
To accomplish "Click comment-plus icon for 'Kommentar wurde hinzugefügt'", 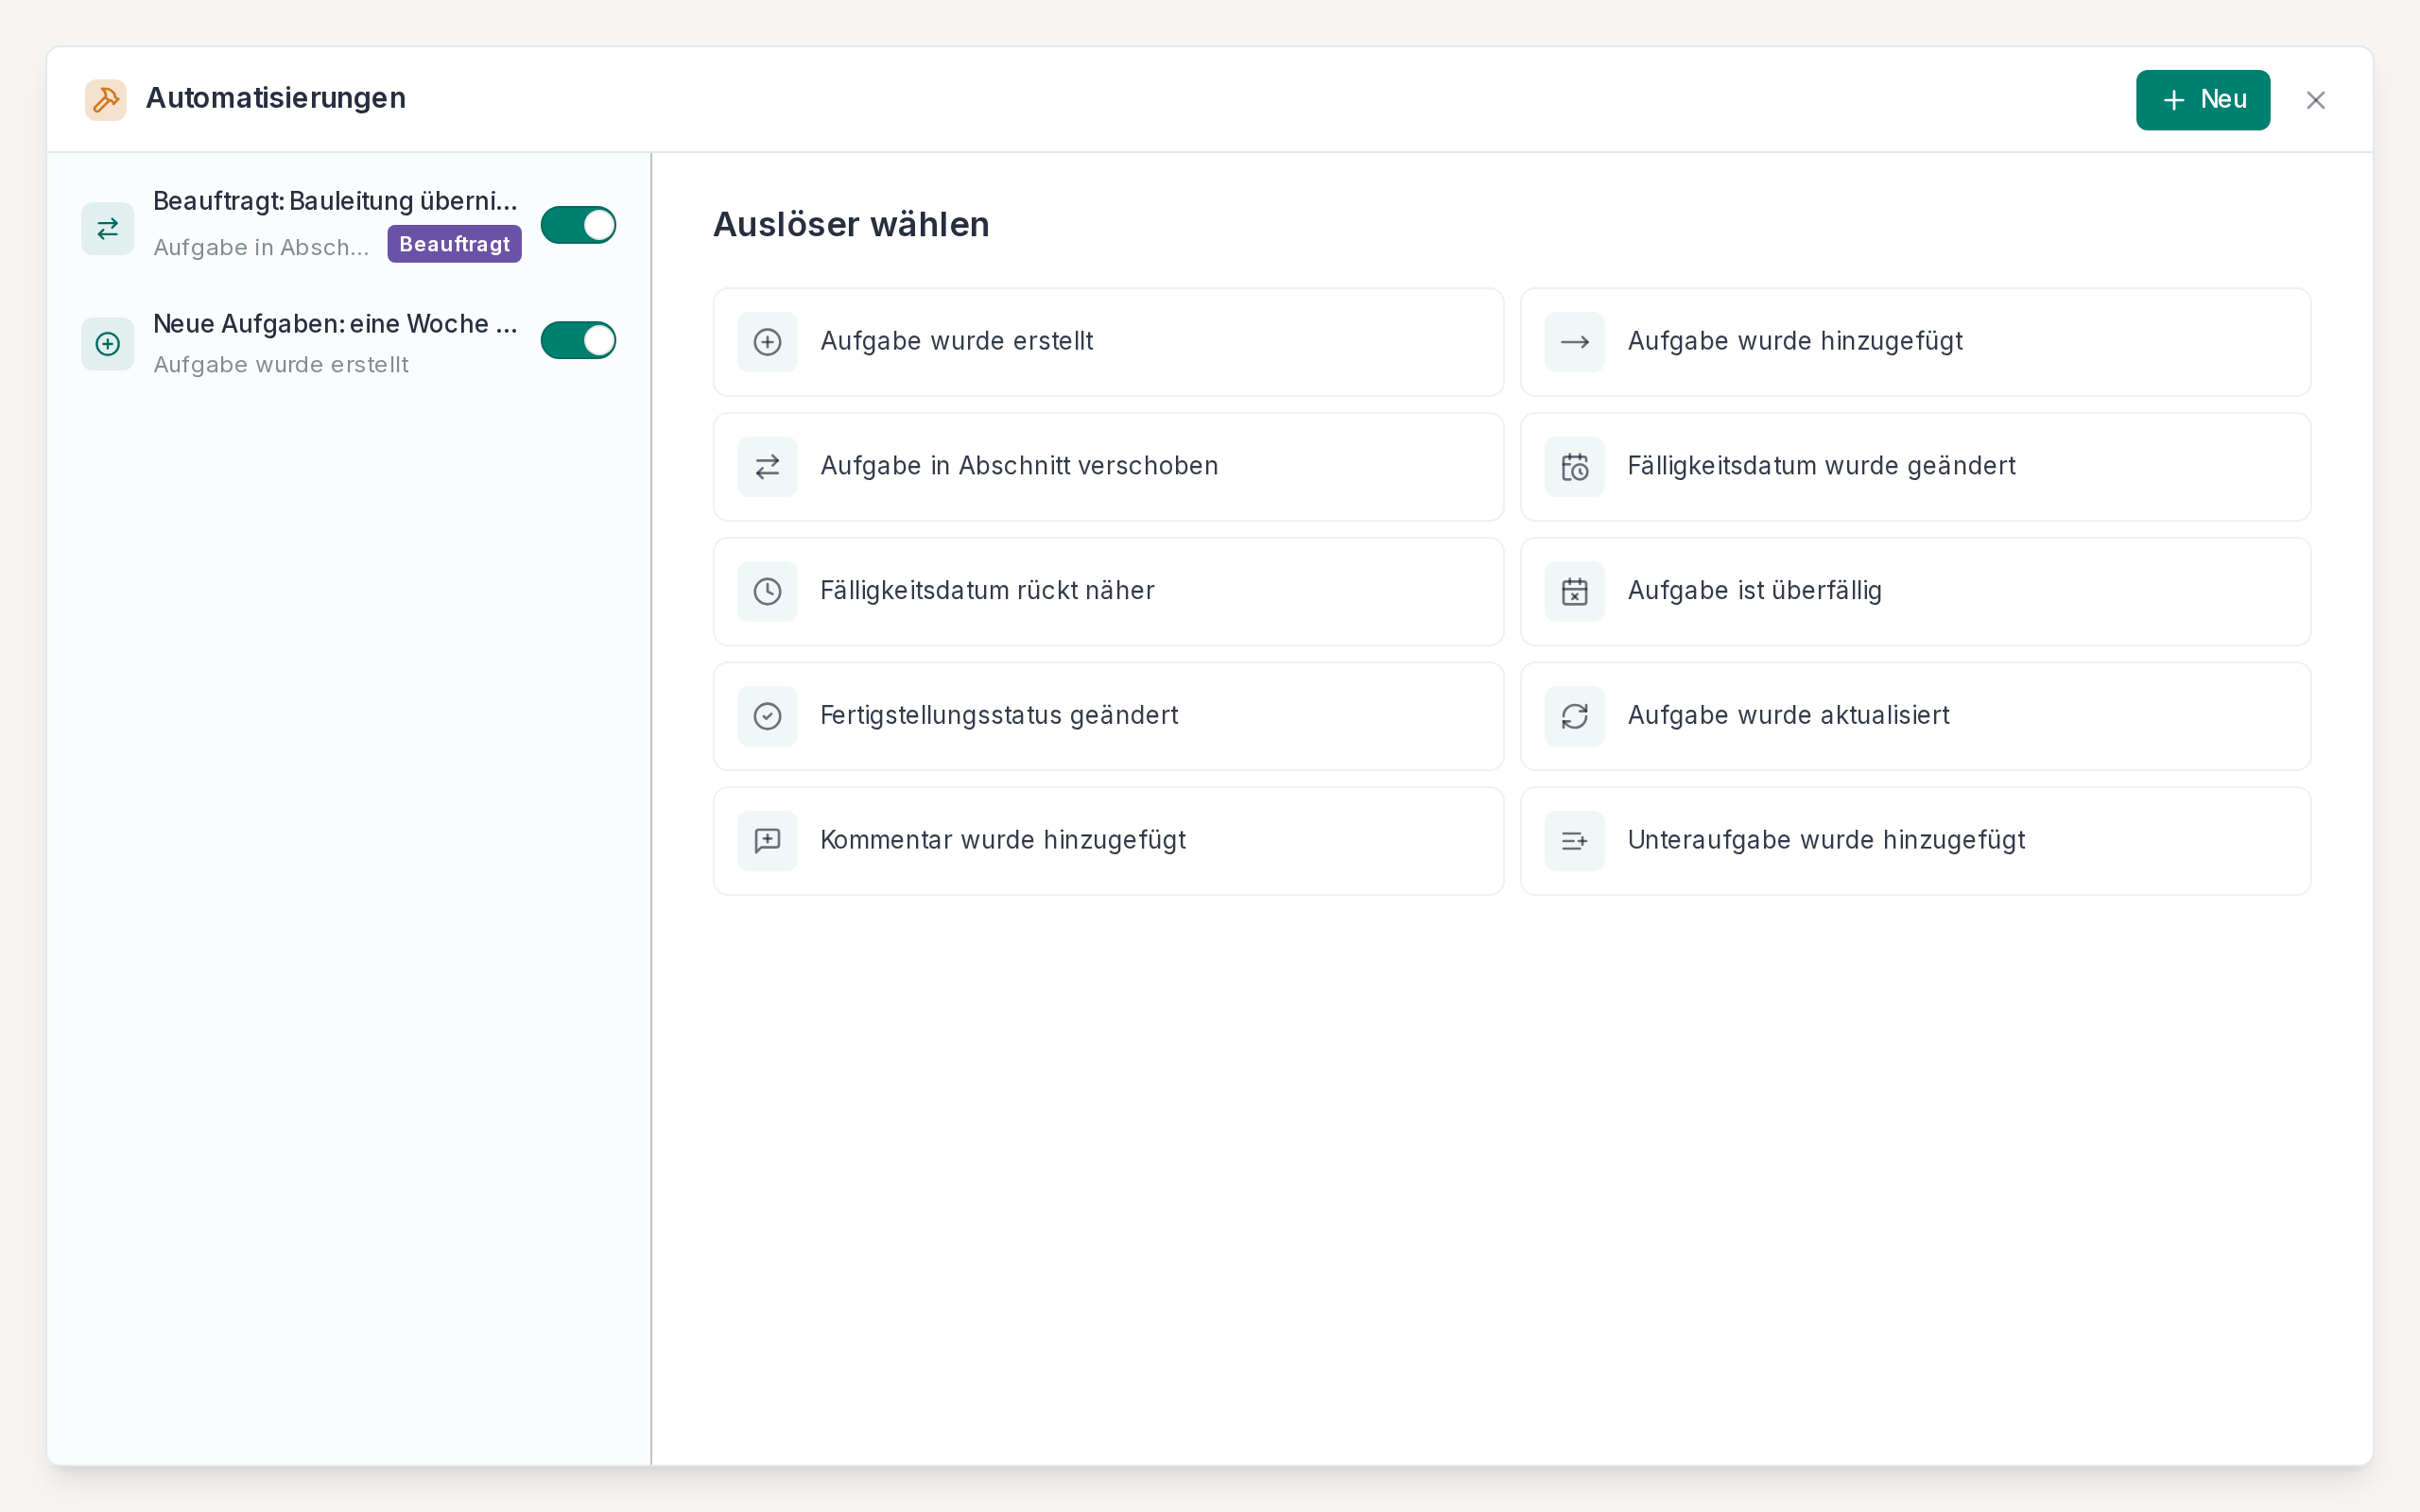I will click(x=767, y=841).
